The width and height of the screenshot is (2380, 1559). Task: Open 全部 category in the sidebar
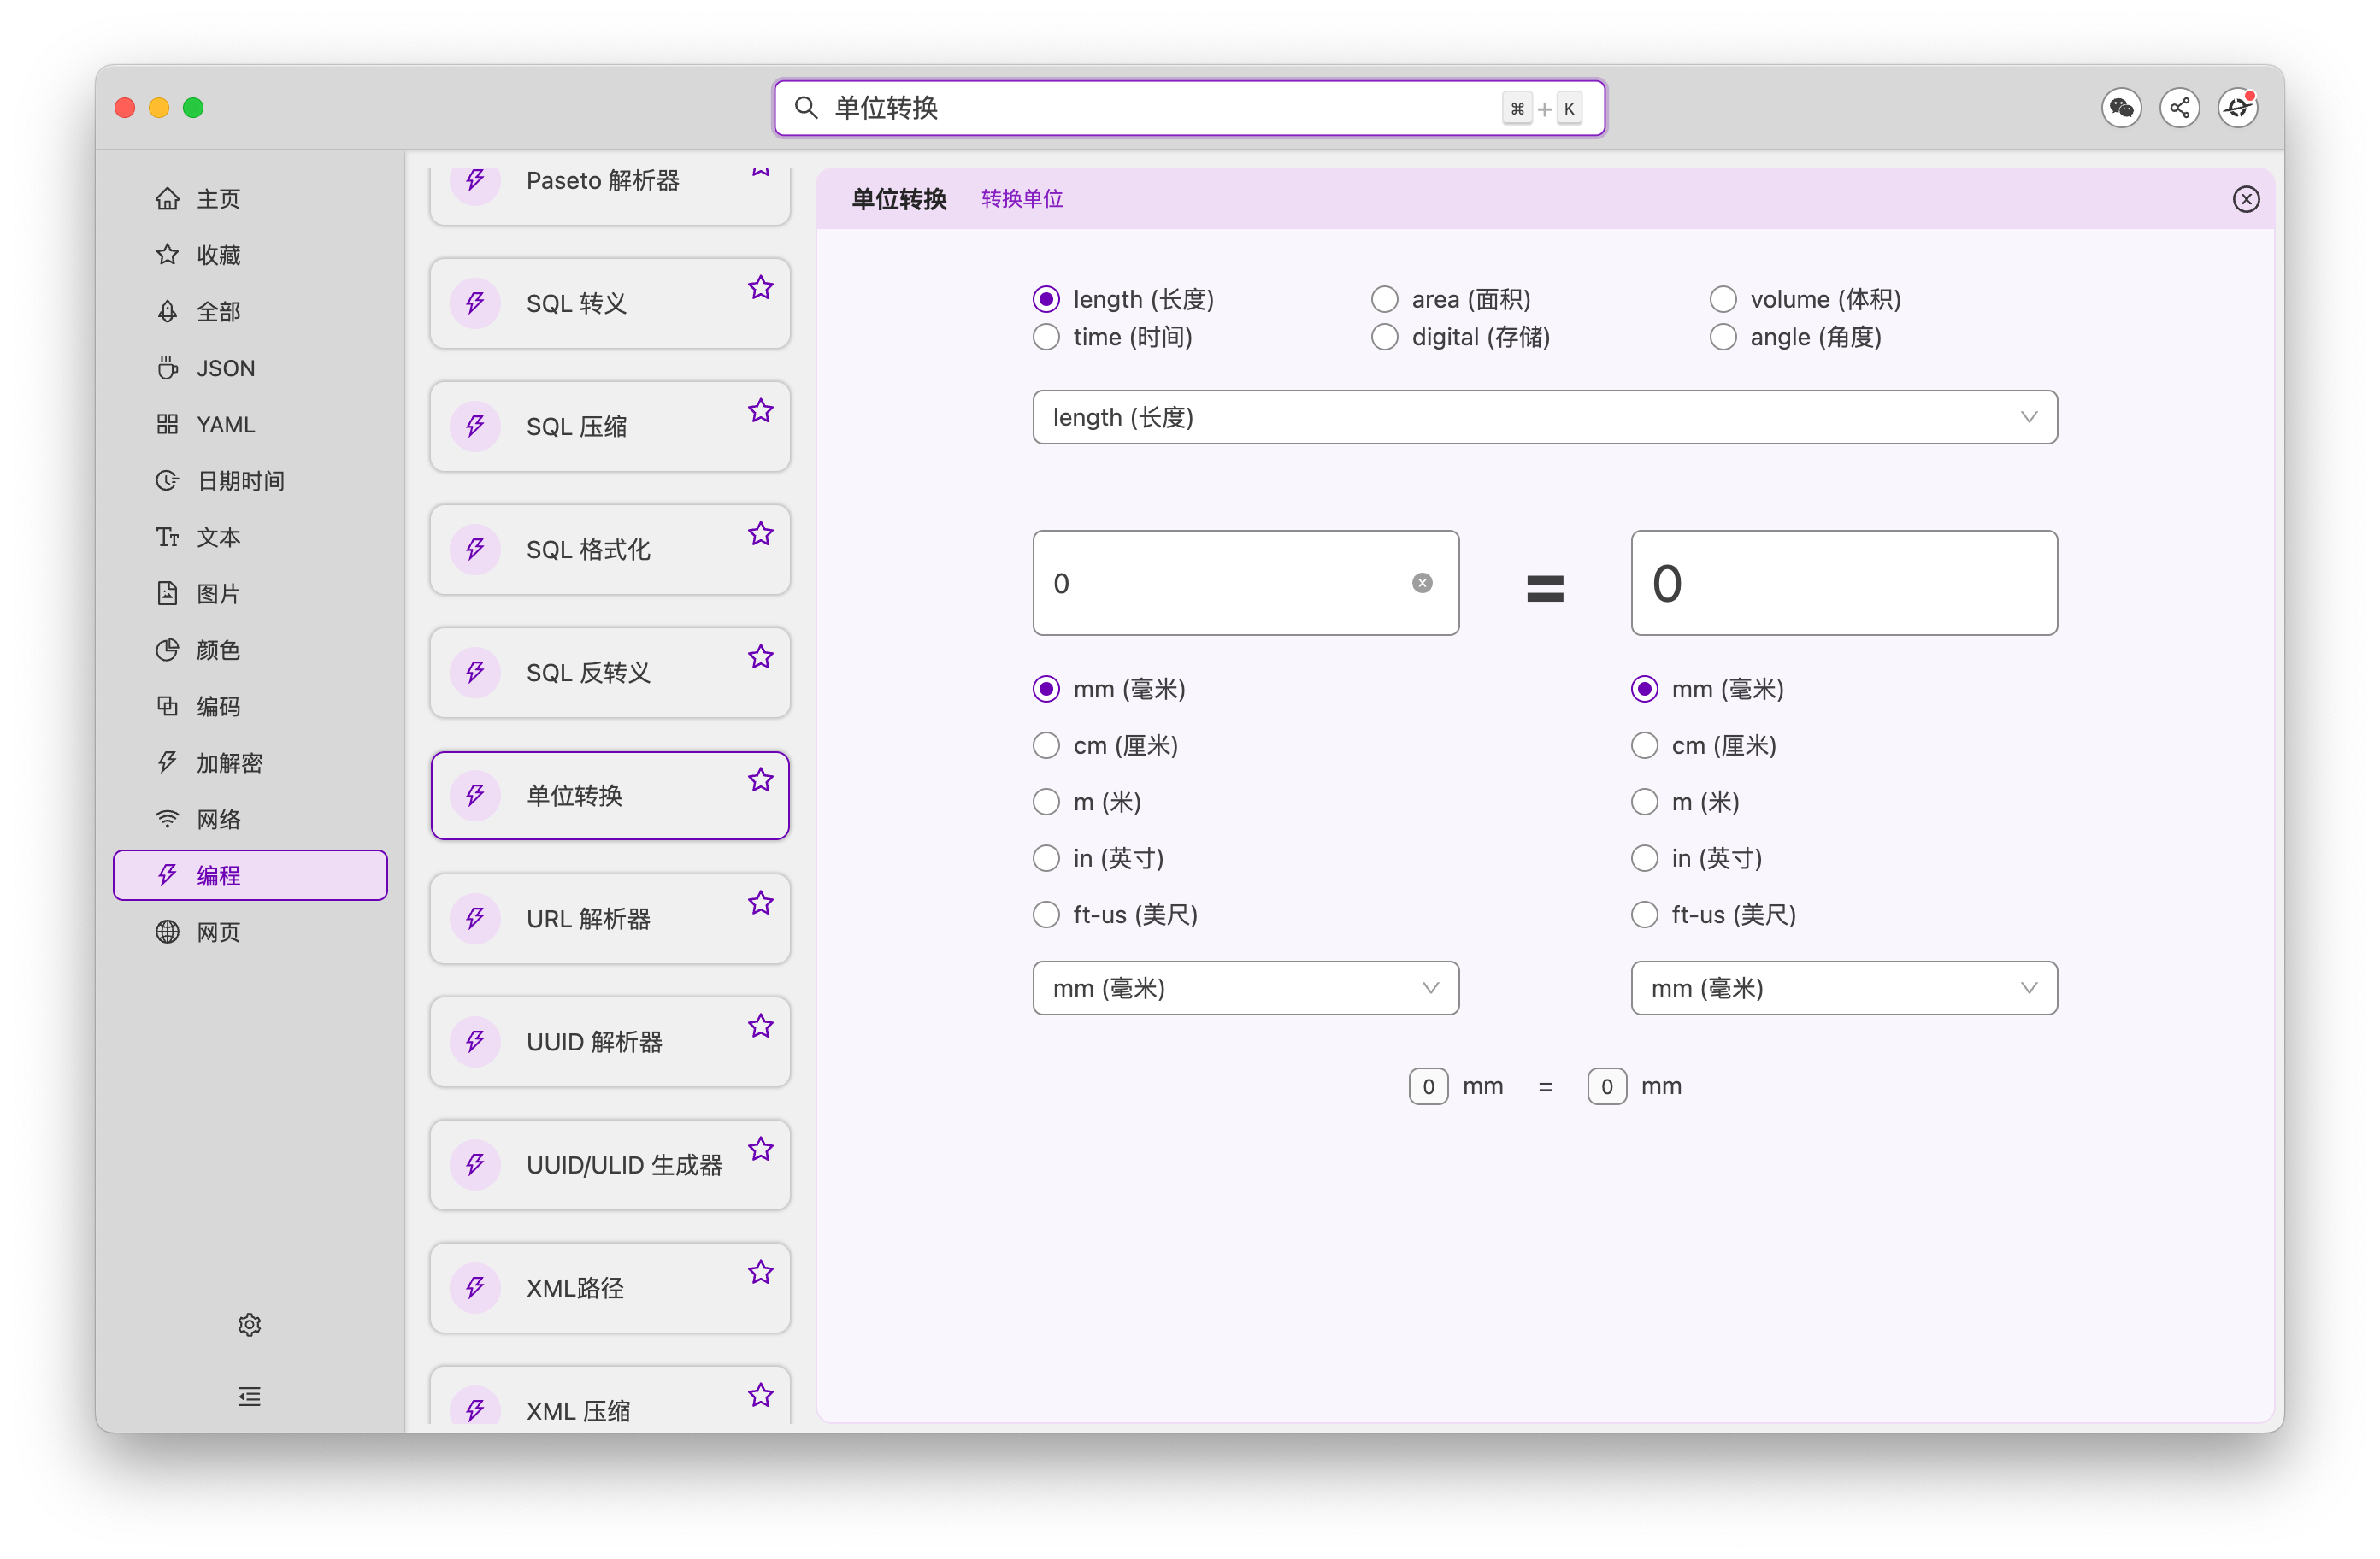pyautogui.click(x=250, y=312)
